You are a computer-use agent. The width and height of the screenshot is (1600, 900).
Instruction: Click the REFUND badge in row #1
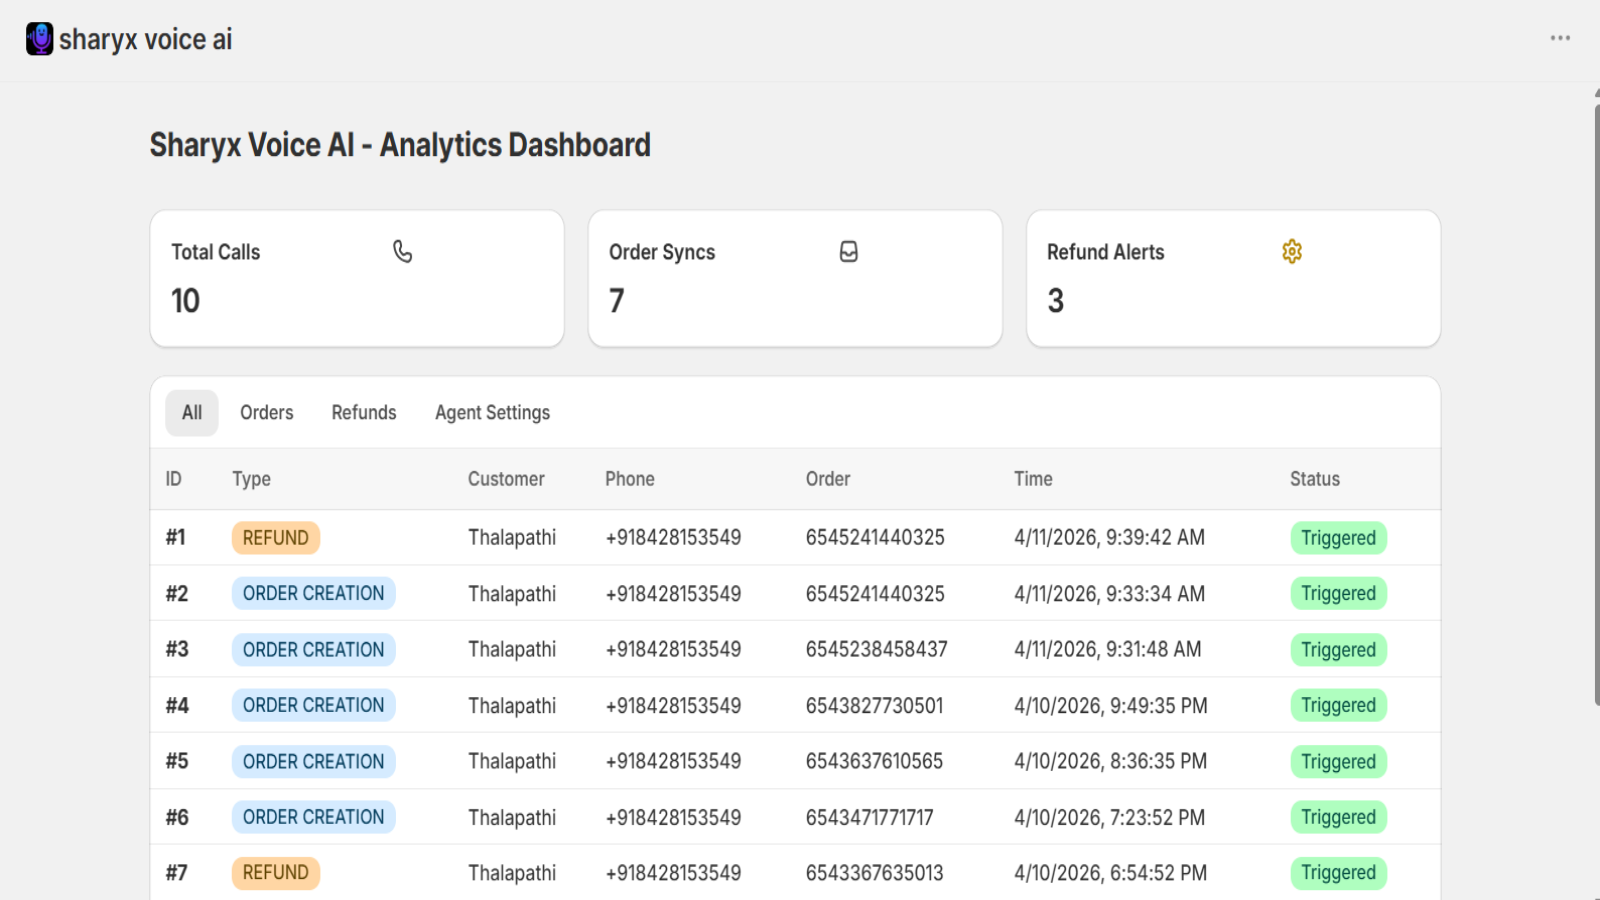[276, 538]
